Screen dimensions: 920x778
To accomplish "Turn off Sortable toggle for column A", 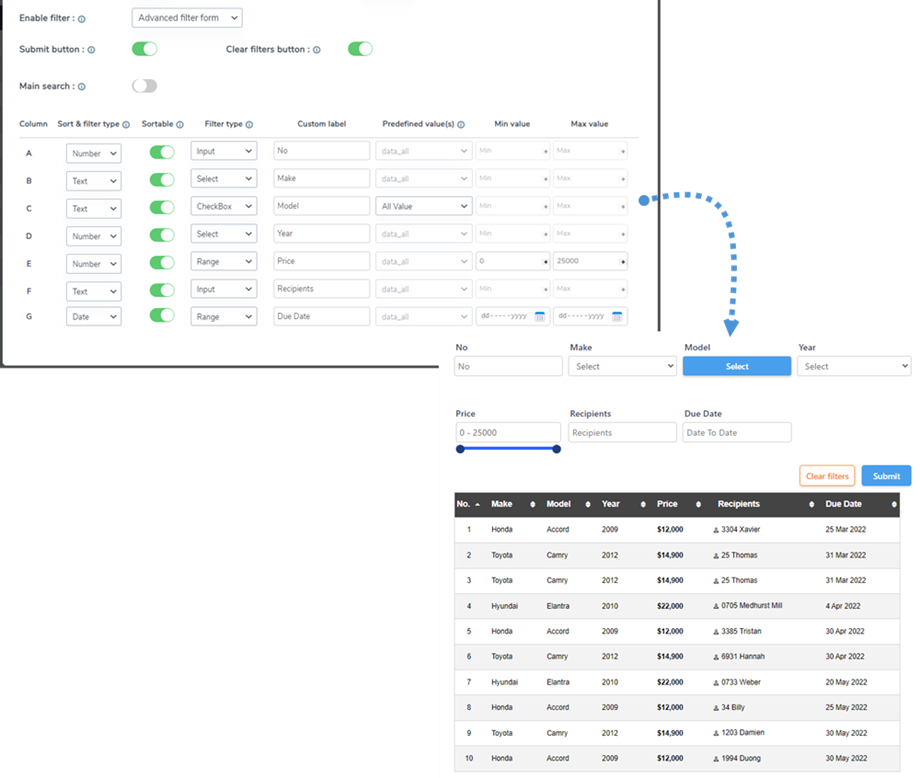I will (x=161, y=152).
